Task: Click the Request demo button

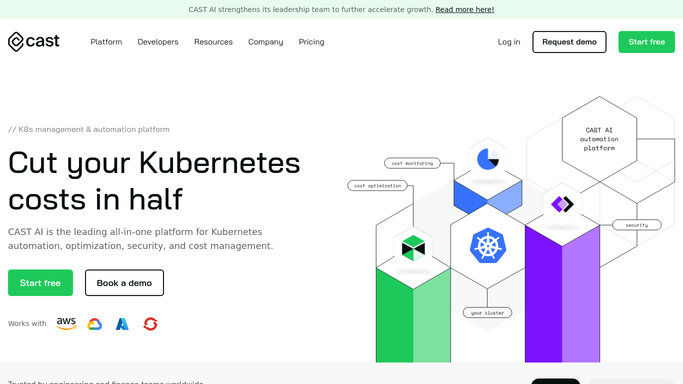Action: [569, 42]
